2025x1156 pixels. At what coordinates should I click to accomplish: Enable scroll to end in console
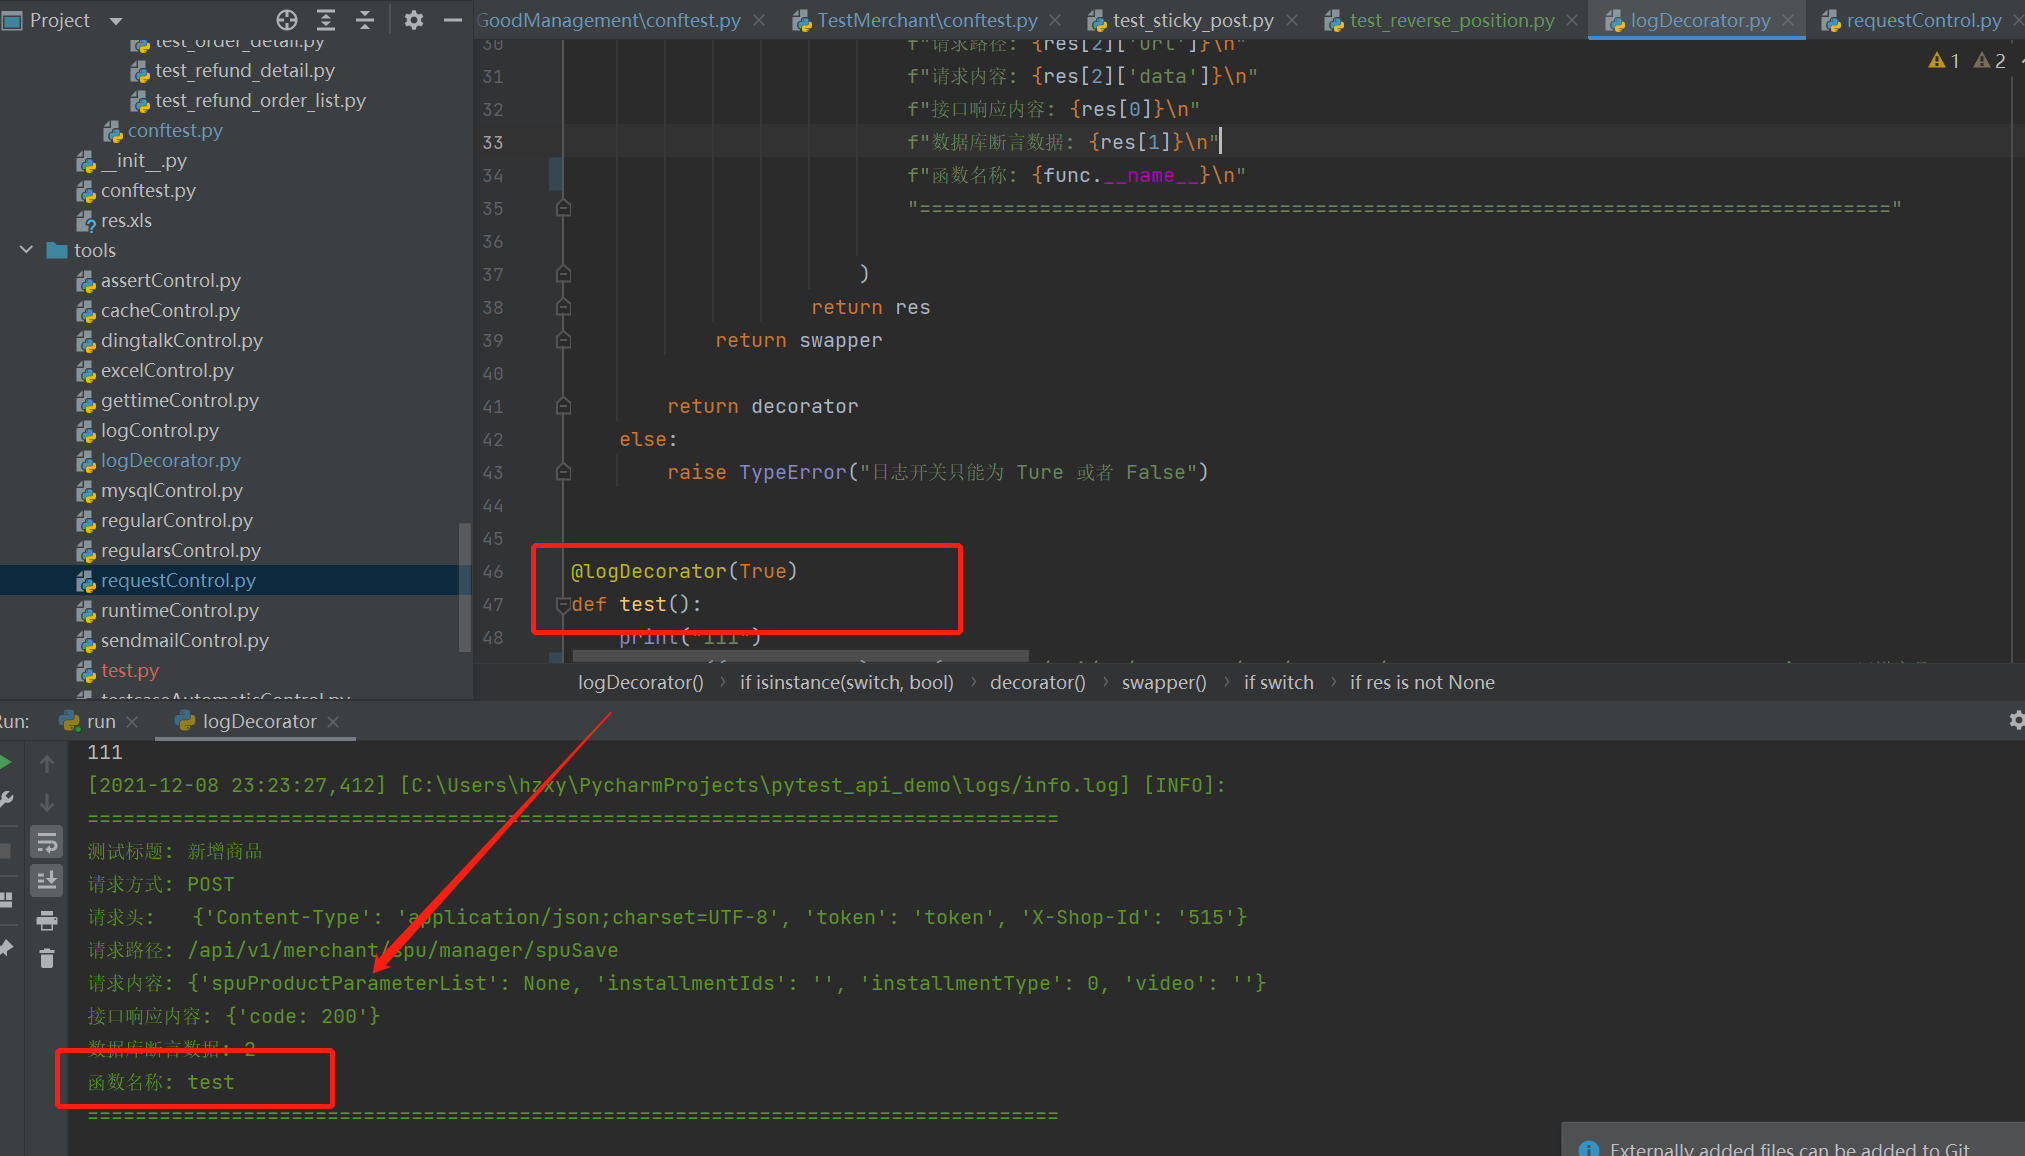coord(47,880)
